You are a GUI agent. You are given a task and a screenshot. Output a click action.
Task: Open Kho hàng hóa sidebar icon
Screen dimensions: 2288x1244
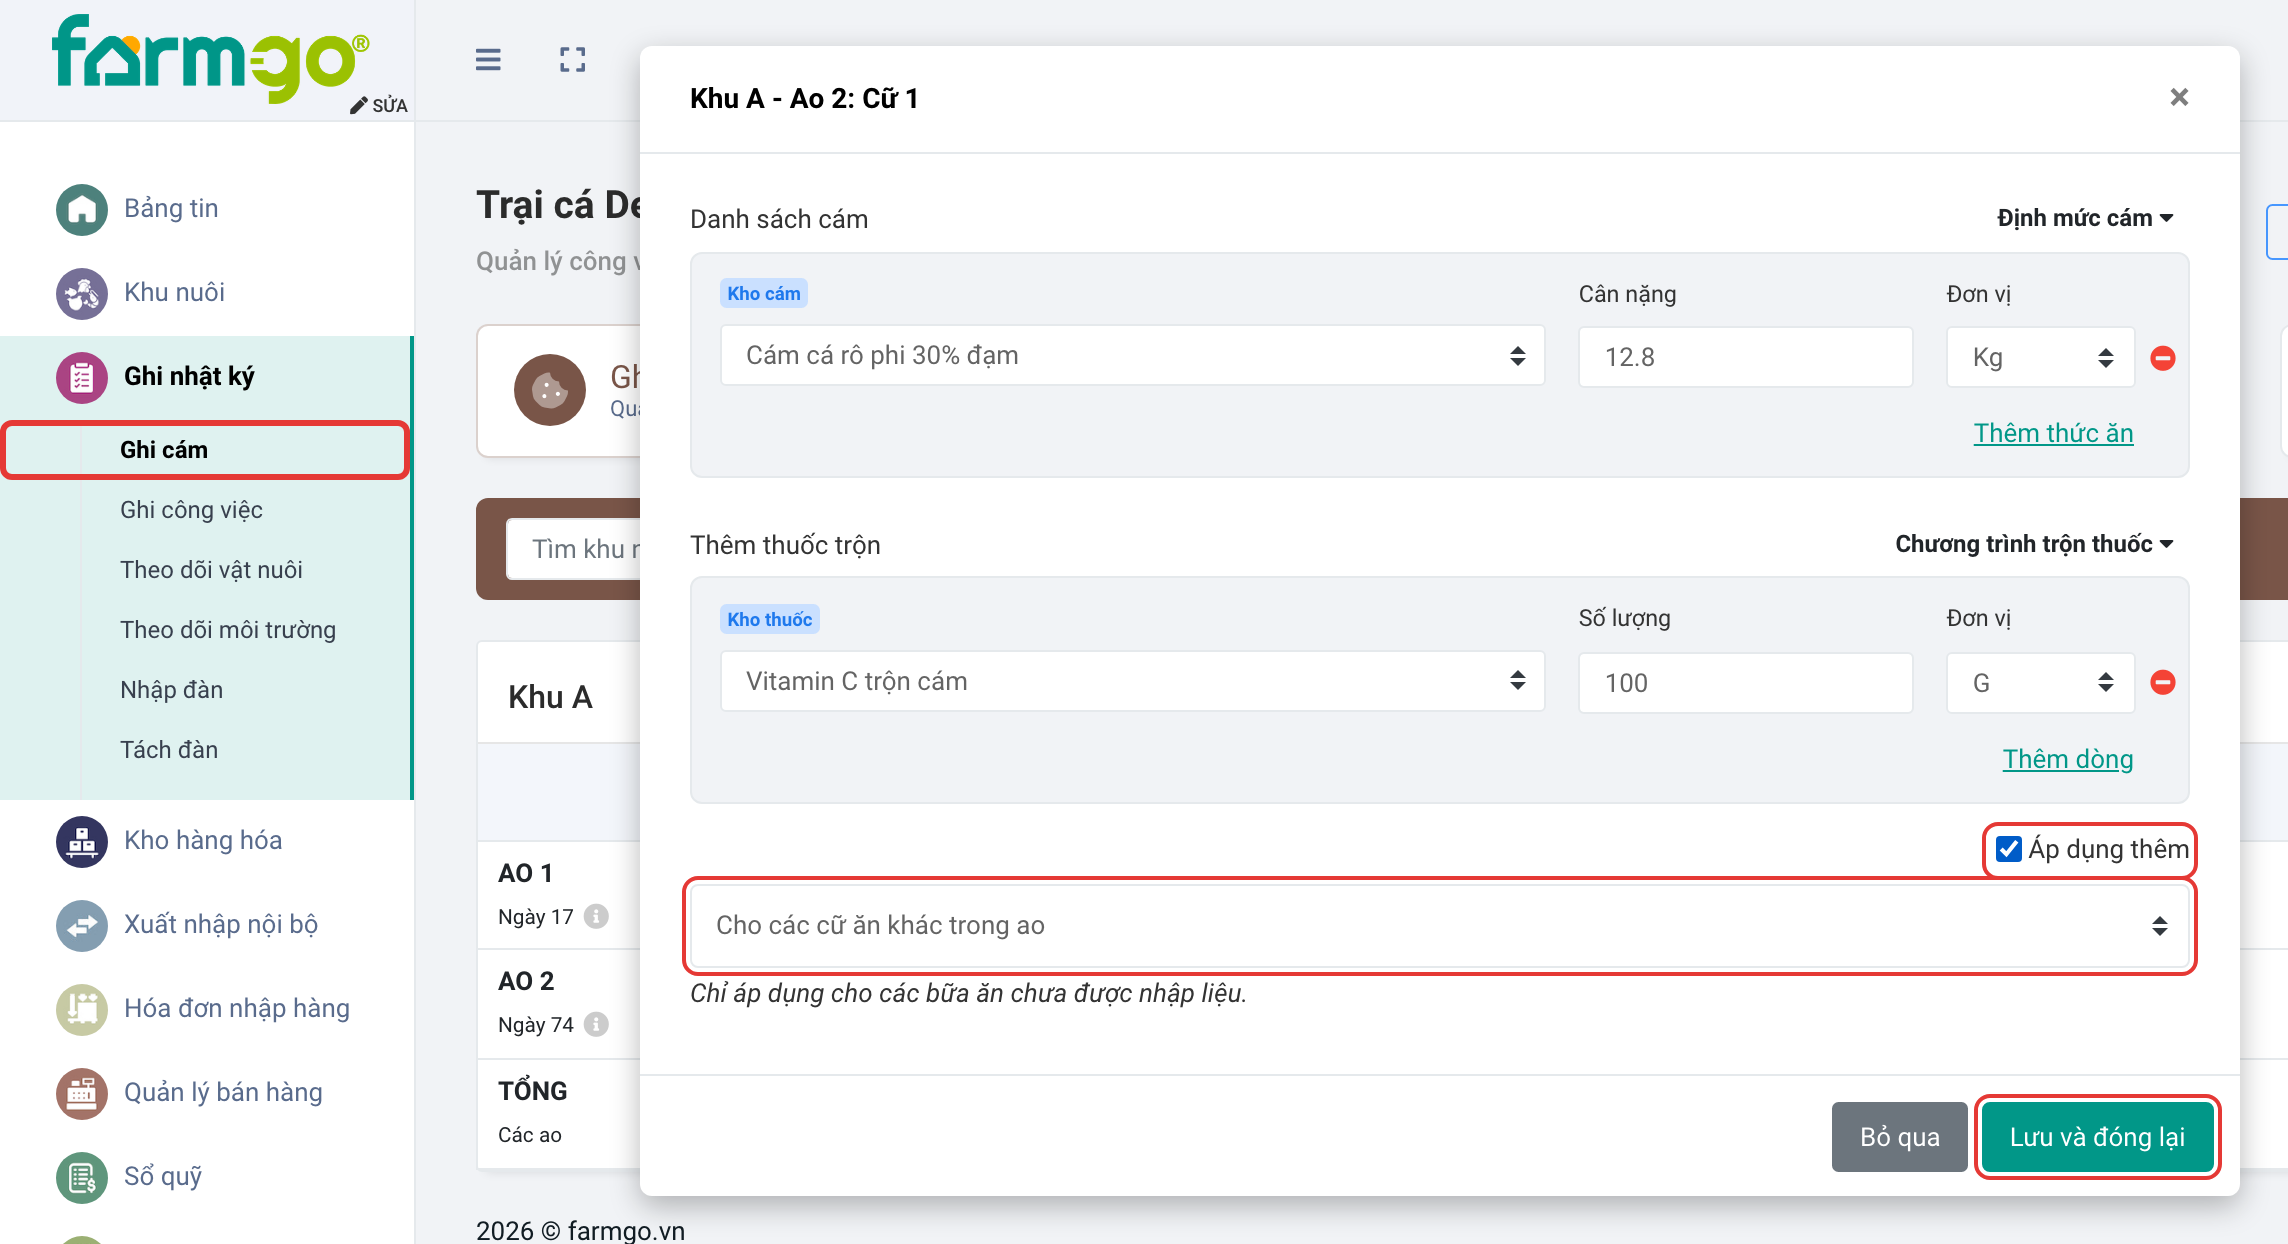pos(82,841)
